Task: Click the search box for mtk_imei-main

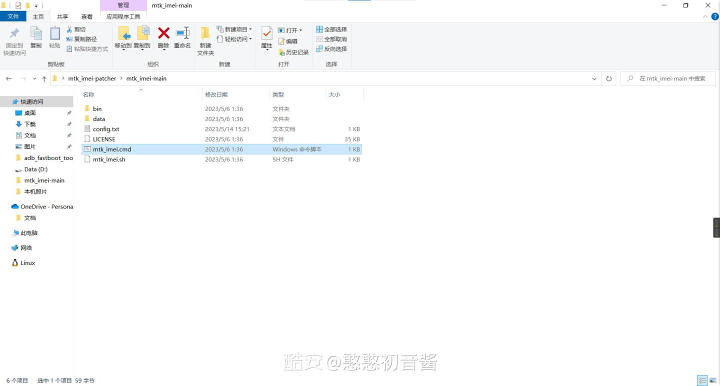Action: tap(668, 78)
